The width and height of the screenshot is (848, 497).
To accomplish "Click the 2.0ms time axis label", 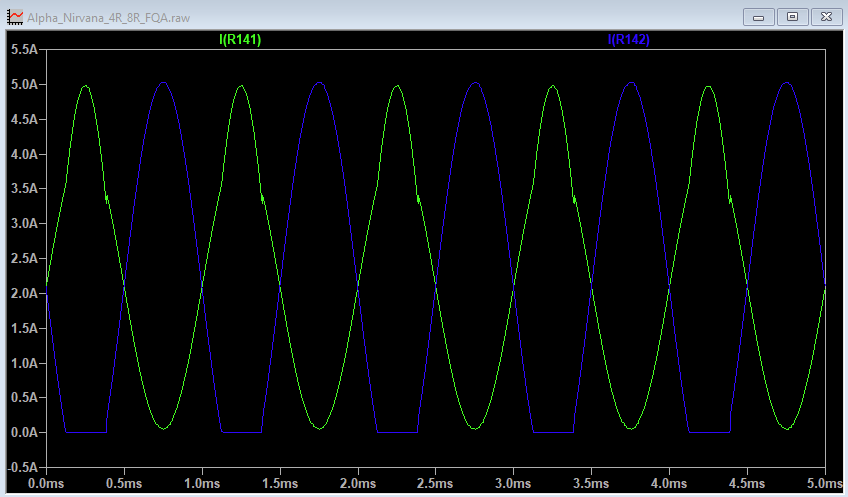I will [x=357, y=483].
